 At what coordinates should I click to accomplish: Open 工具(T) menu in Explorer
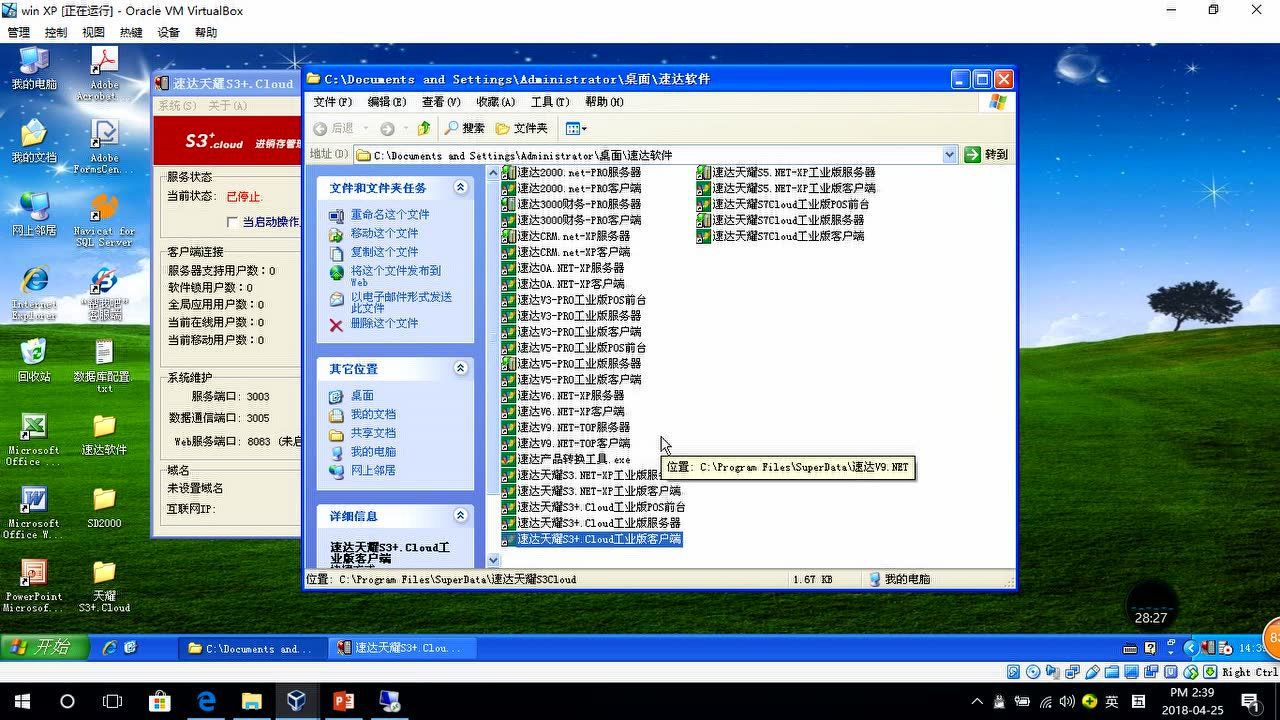550,102
